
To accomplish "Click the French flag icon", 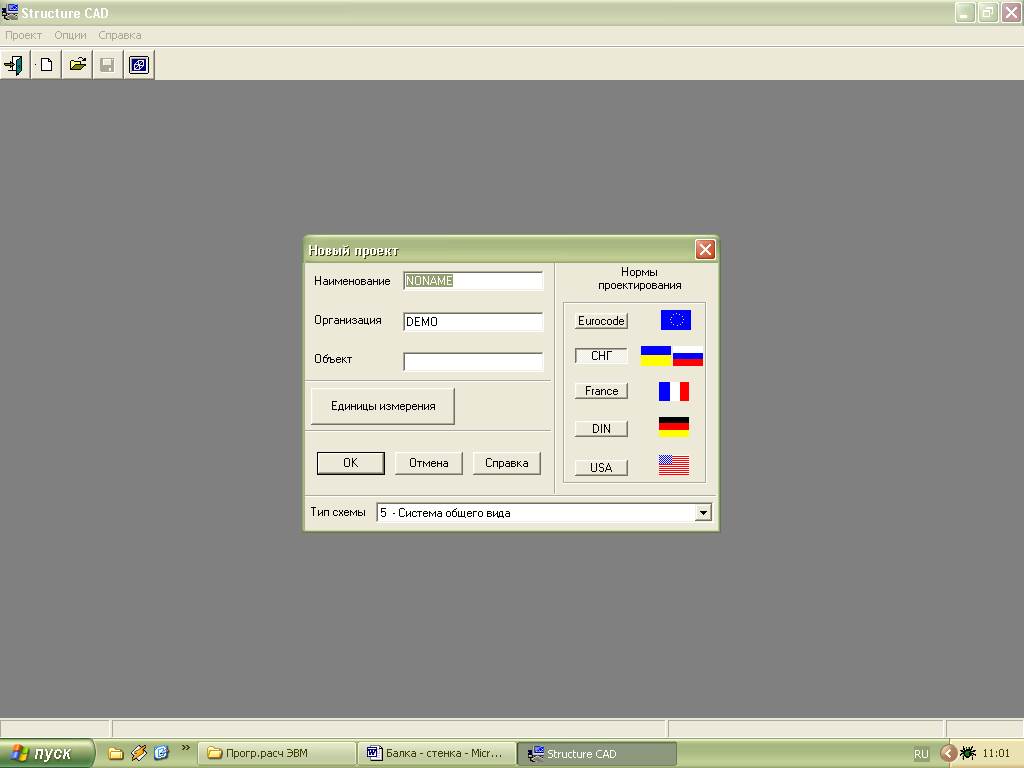I will 674,391.
